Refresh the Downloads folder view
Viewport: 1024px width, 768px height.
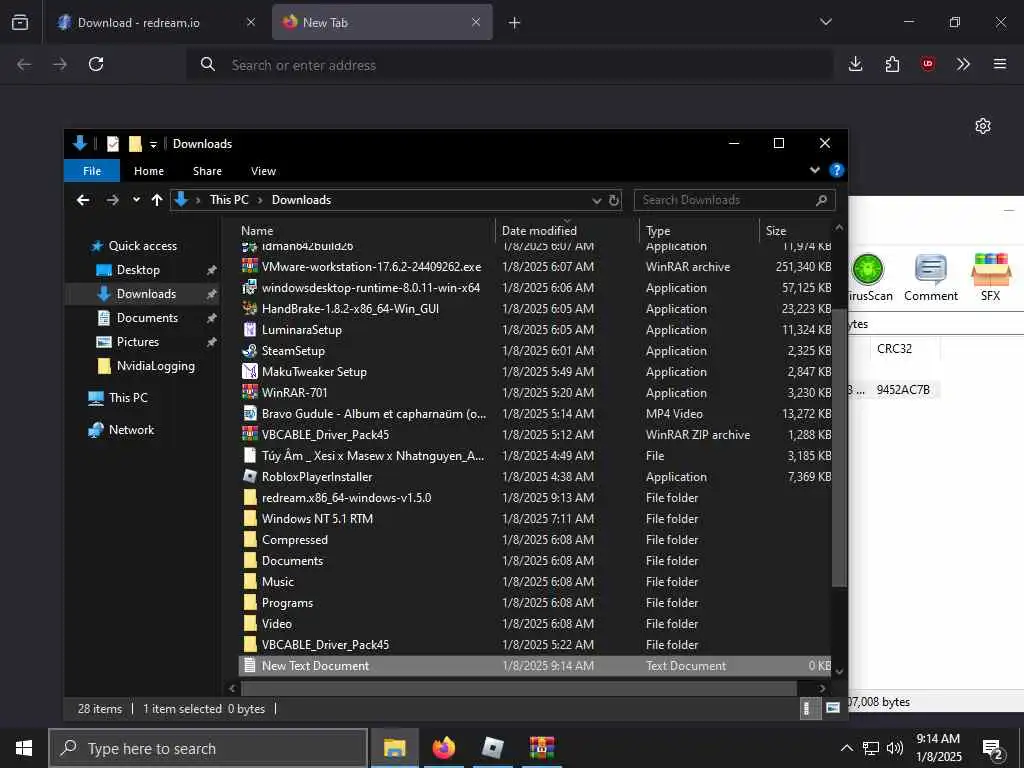pos(614,200)
